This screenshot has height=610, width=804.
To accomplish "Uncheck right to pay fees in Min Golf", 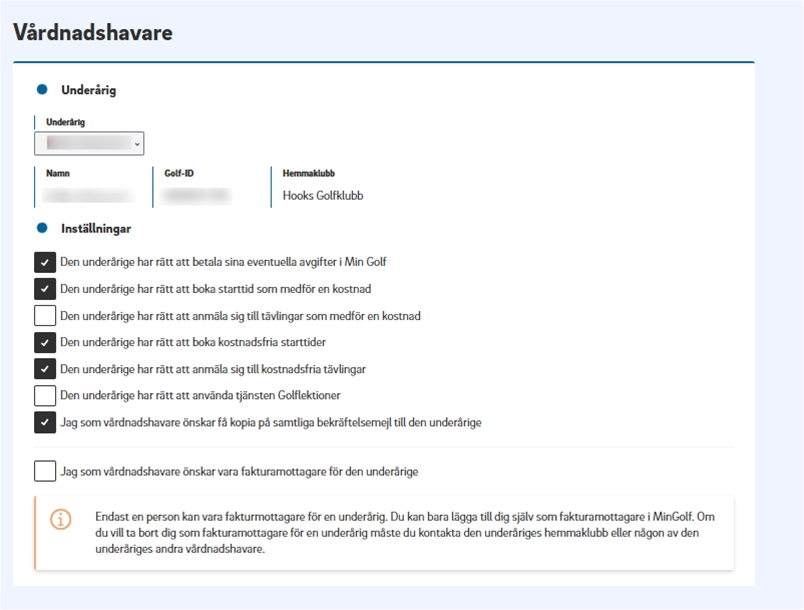I will coord(45,262).
